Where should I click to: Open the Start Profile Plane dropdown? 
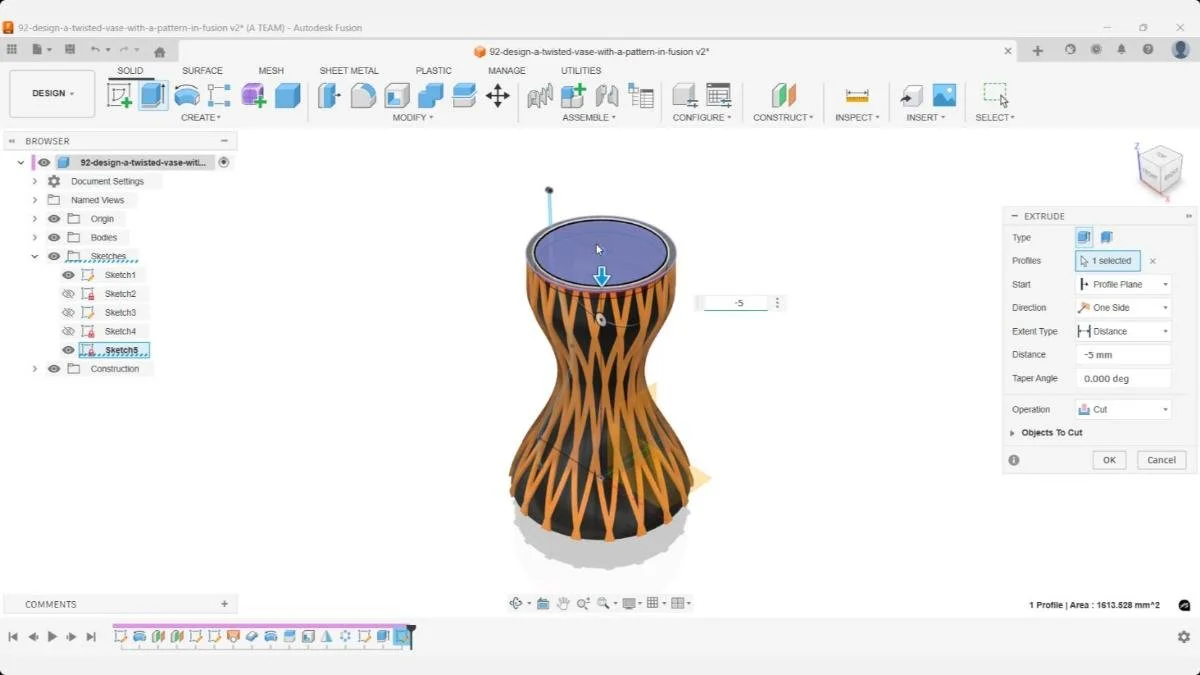point(1123,284)
